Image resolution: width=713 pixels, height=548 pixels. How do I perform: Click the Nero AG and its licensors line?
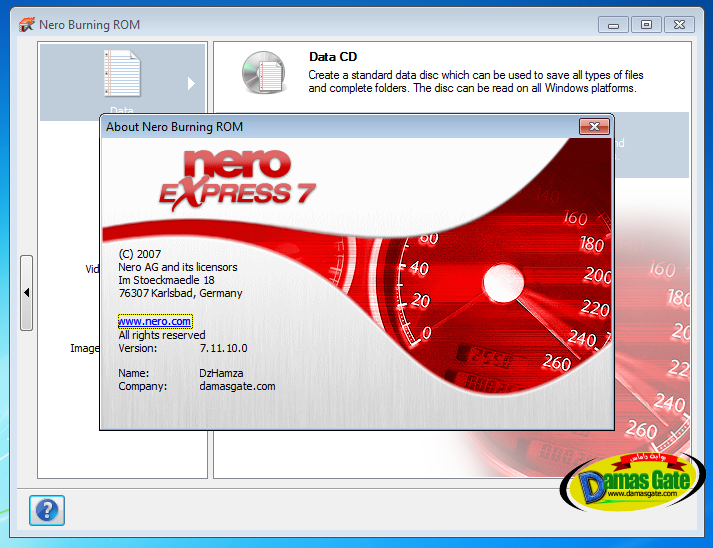[178, 267]
